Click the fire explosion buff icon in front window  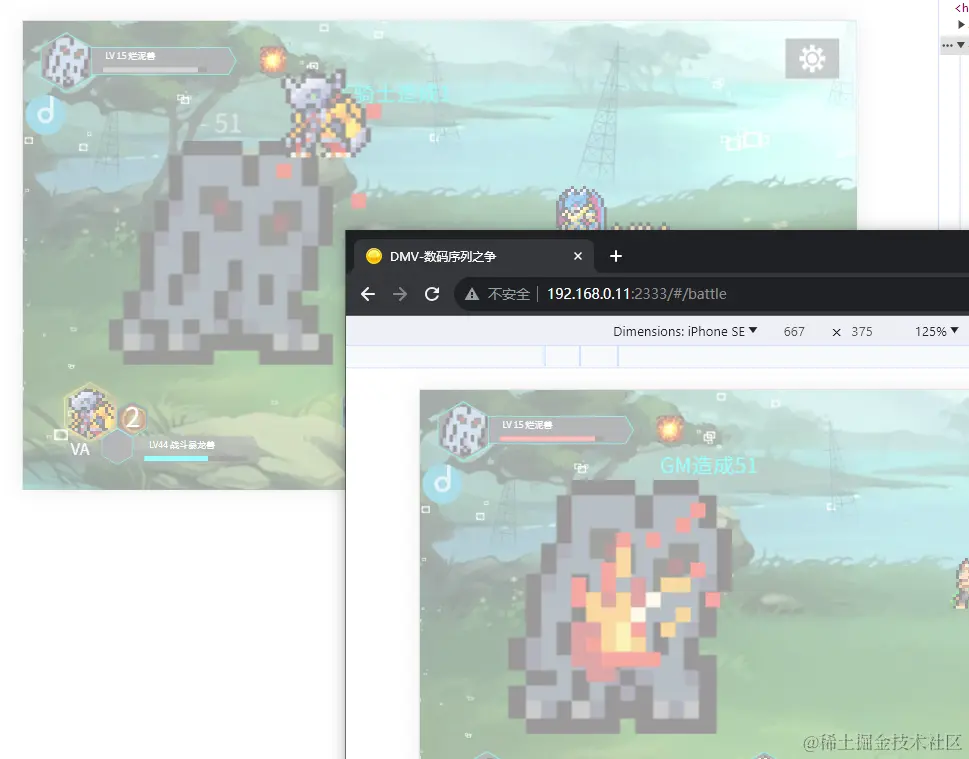(x=669, y=428)
